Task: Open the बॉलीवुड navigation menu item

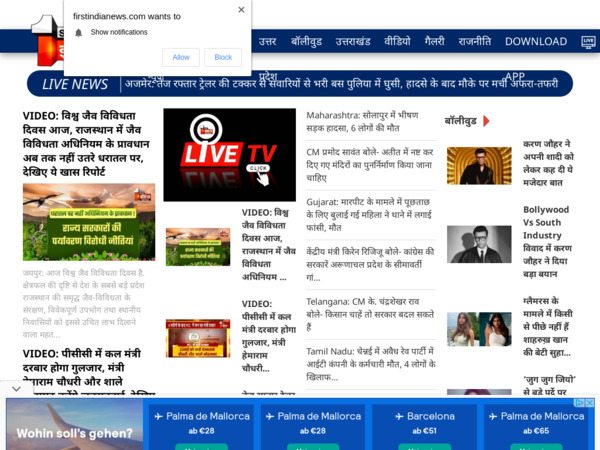Action: [x=306, y=41]
